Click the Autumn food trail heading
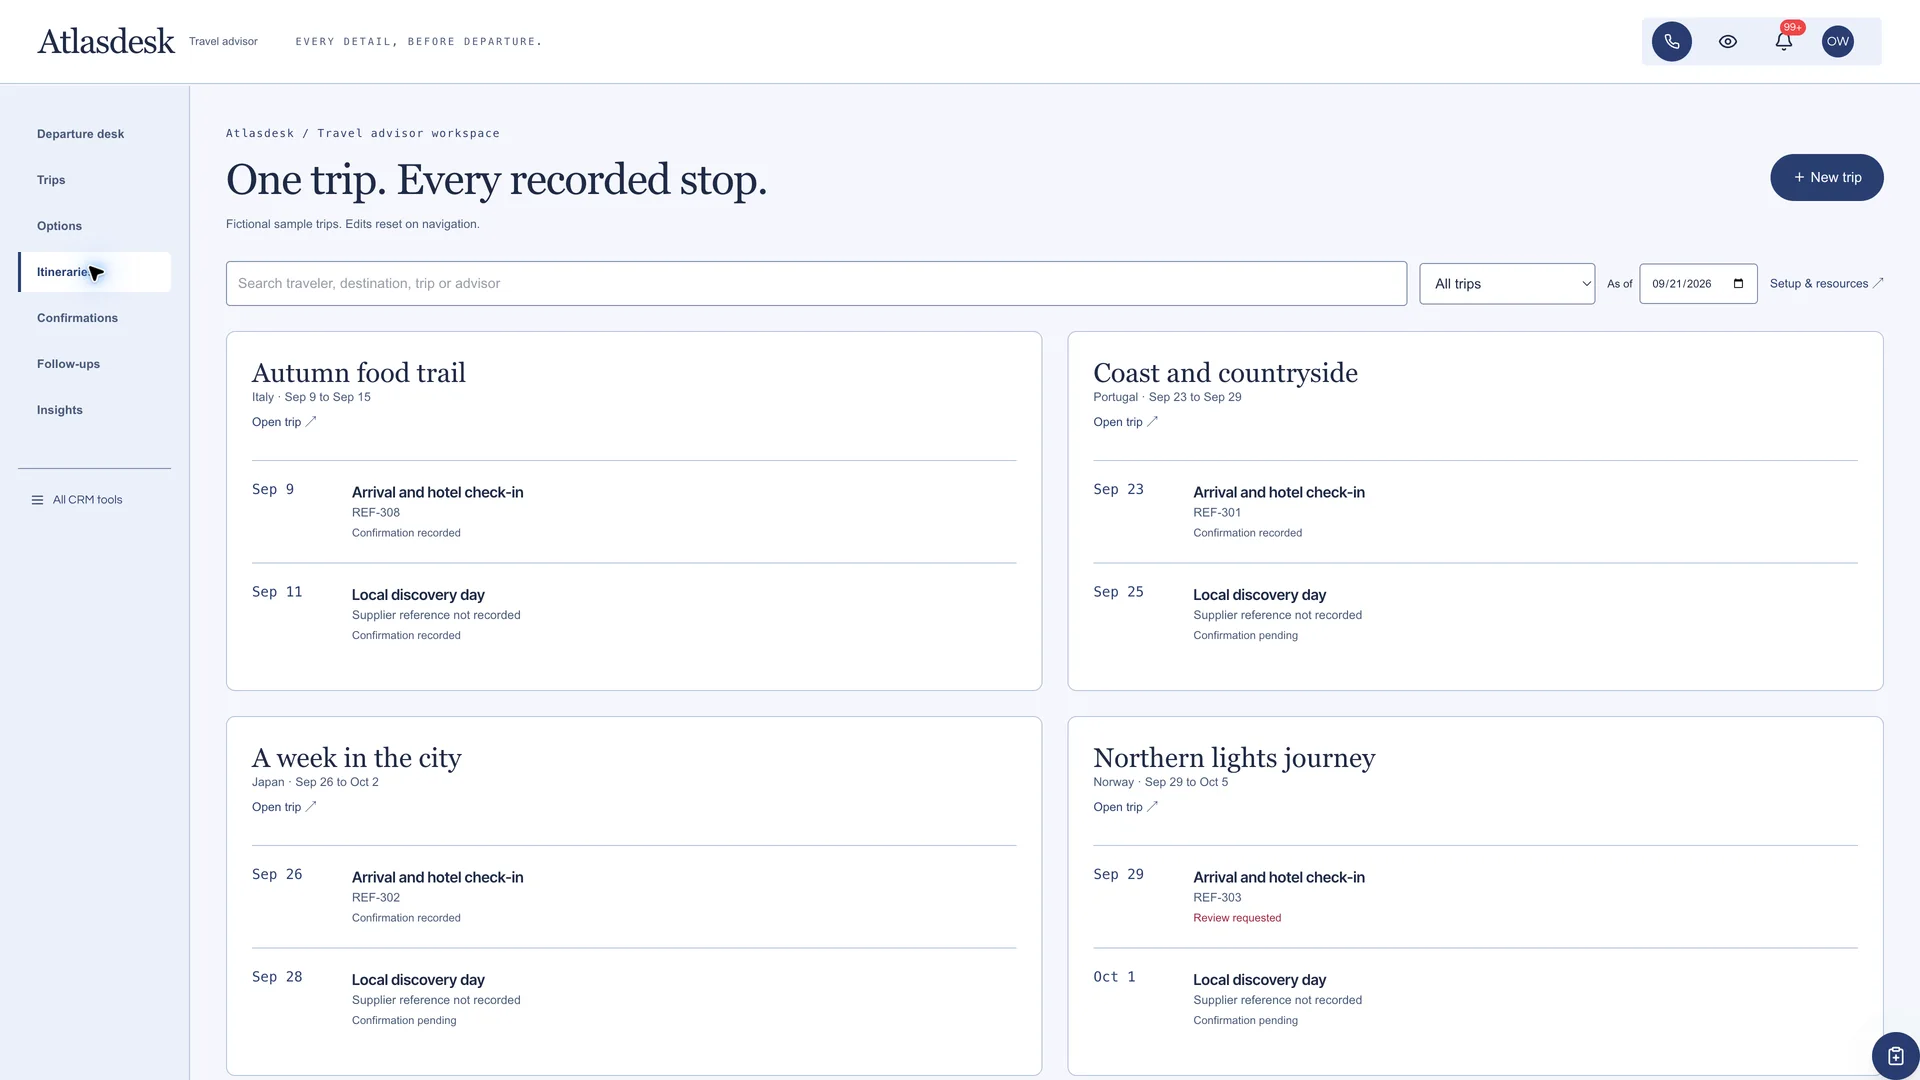This screenshot has height=1080, width=1920. click(359, 373)
